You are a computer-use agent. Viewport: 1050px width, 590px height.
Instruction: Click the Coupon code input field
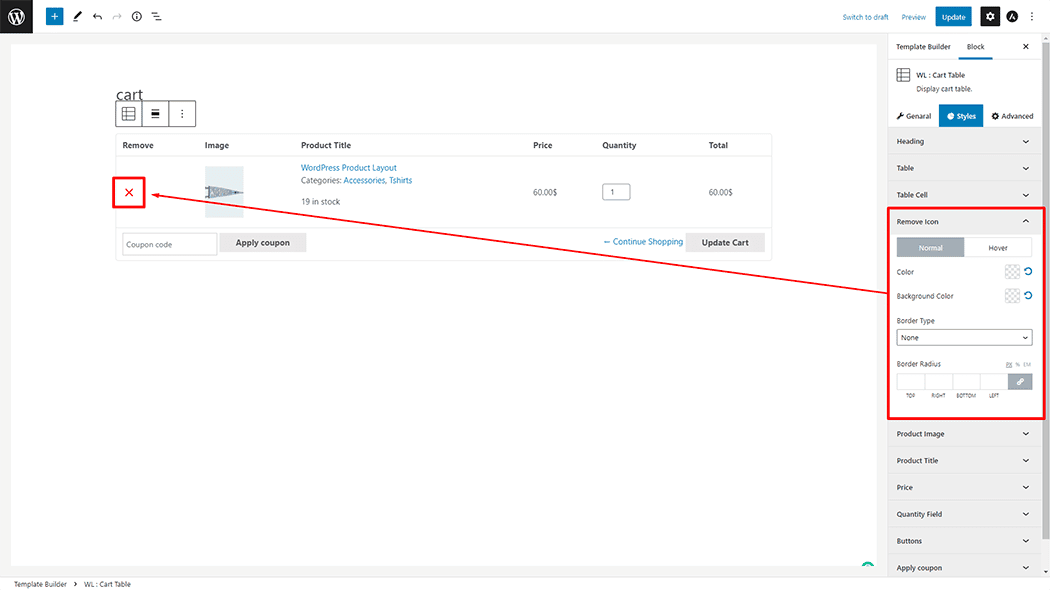pyautogui.click(x=169, y=244)
